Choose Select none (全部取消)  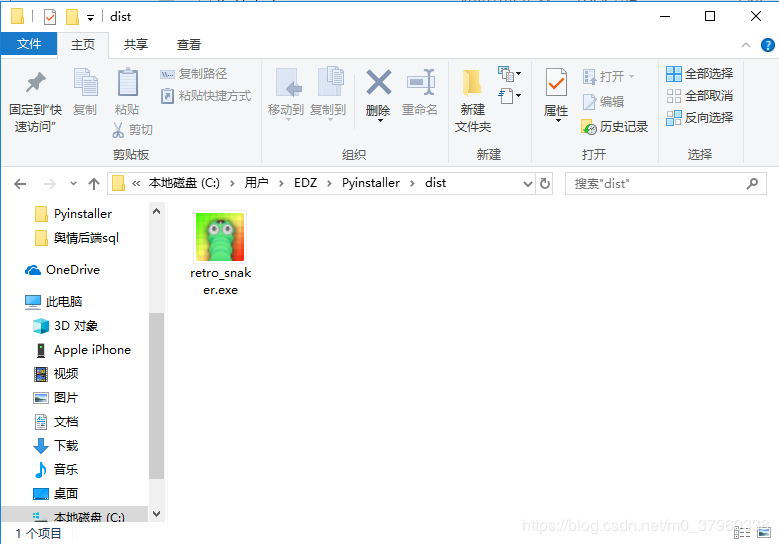pos(700,96)
